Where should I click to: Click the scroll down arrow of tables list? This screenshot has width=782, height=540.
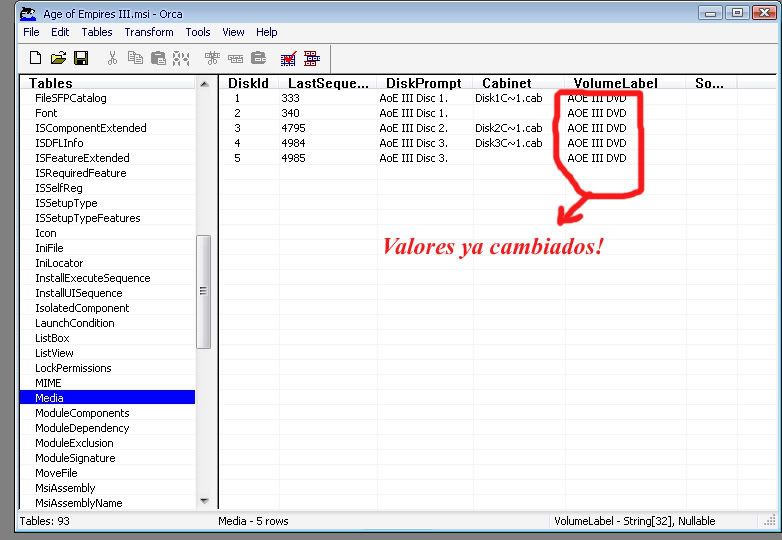[204, 501]
